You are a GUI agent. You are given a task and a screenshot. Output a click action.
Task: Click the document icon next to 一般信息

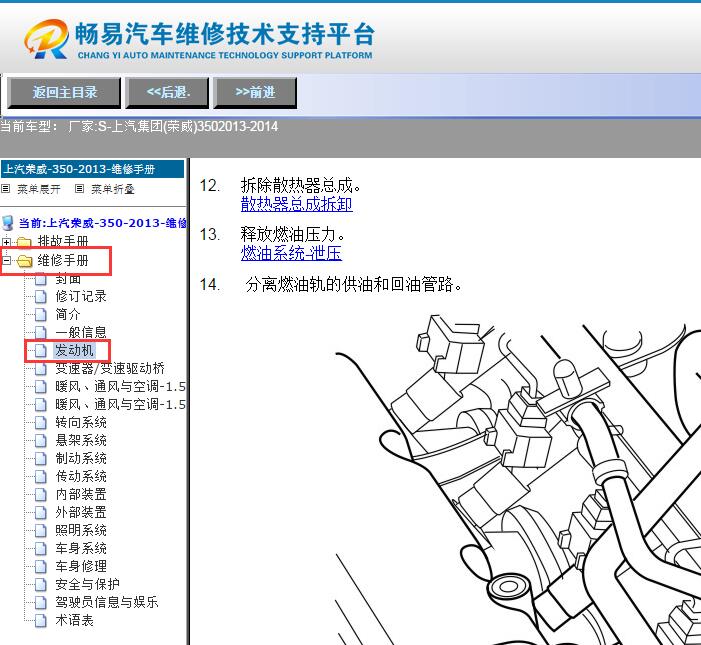click(x=41, y=333)
